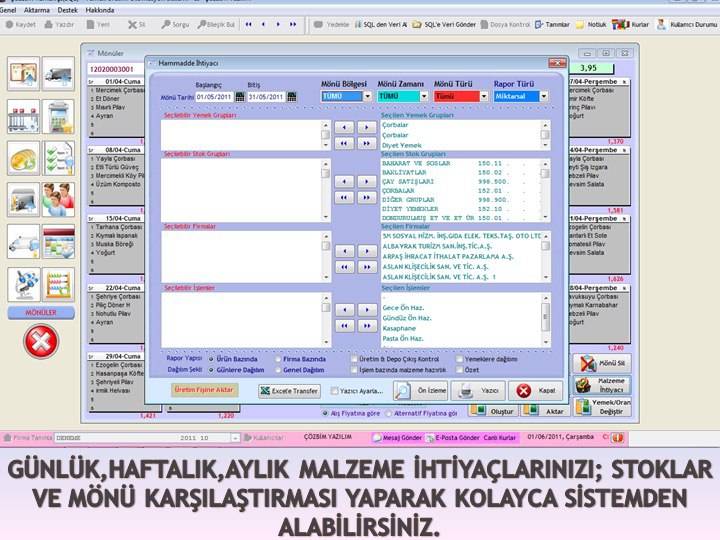This screenshot has height=540, width=720.
Task: Enable Üretim & Depo Çıkış Kontrol checkbox
Action: pyautogui.click(x=355, y=358)
